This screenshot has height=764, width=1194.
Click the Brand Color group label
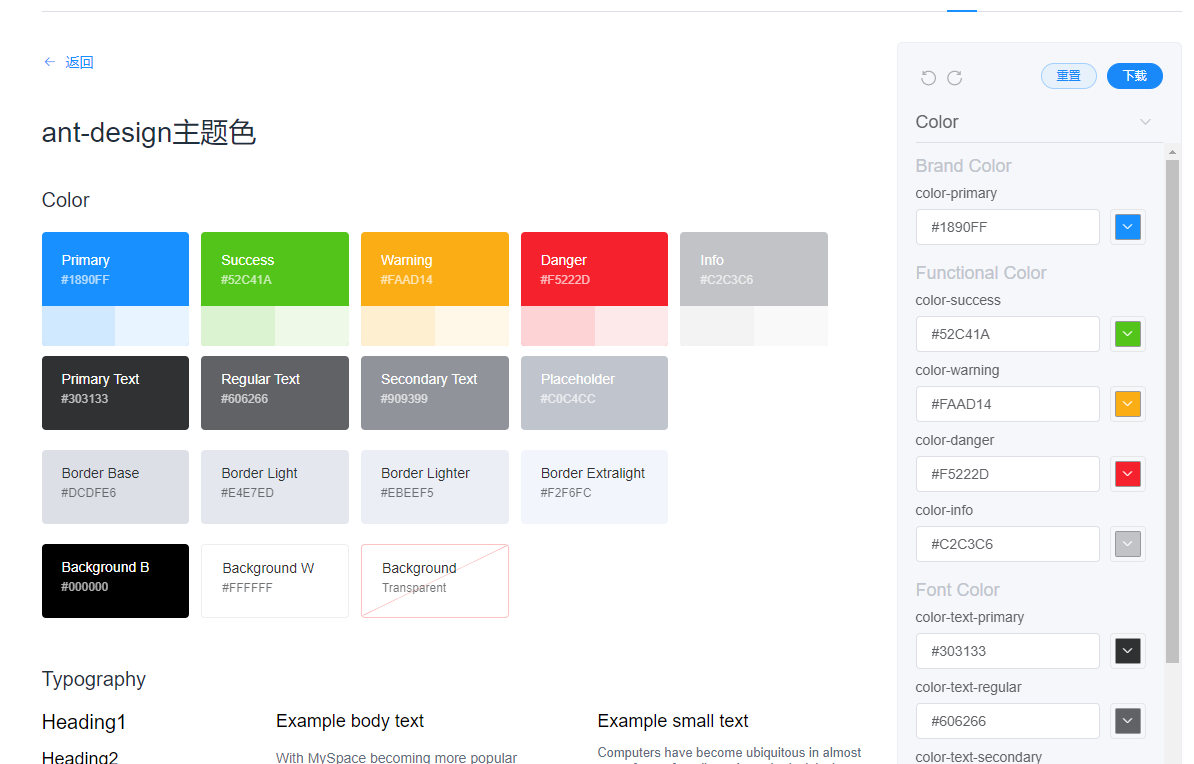coord(963,166)
